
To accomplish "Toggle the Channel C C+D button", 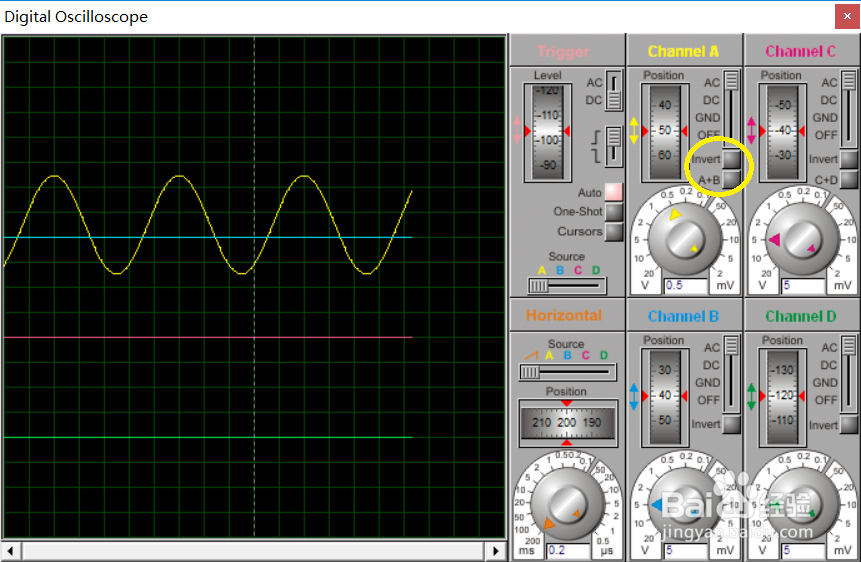I will [849, 180].
